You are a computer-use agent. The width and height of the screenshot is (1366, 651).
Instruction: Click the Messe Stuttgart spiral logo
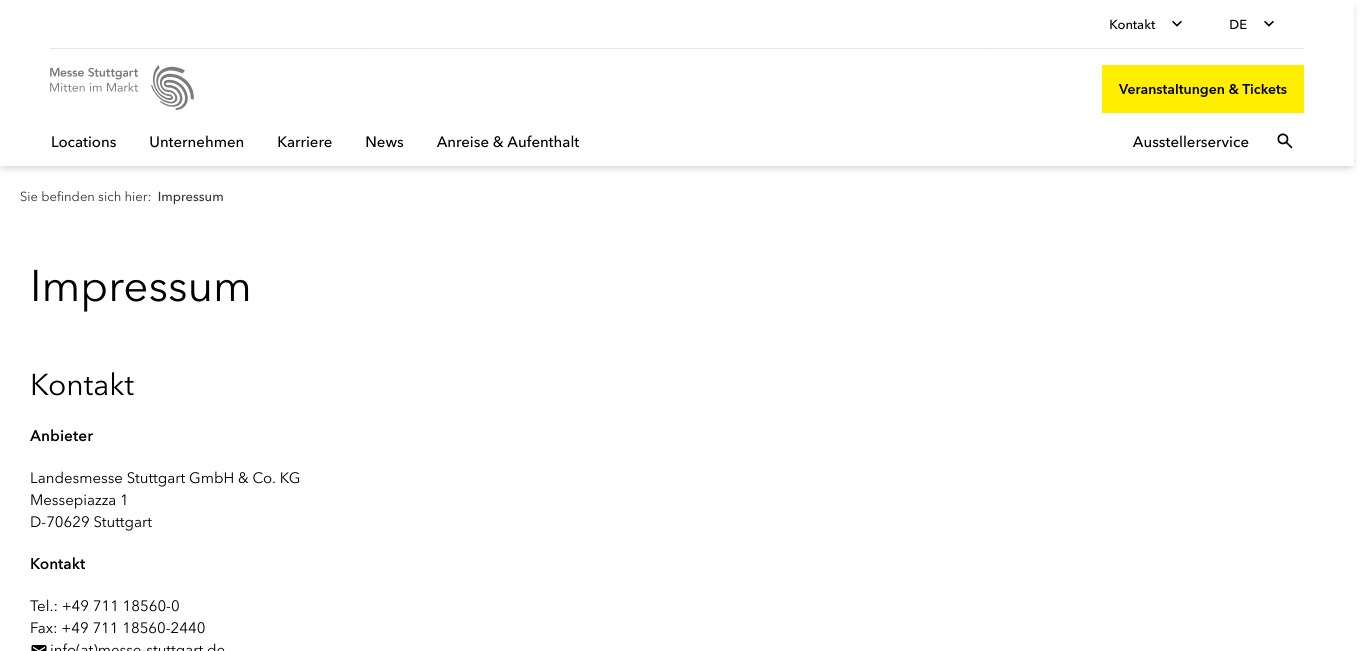(173, 88)
